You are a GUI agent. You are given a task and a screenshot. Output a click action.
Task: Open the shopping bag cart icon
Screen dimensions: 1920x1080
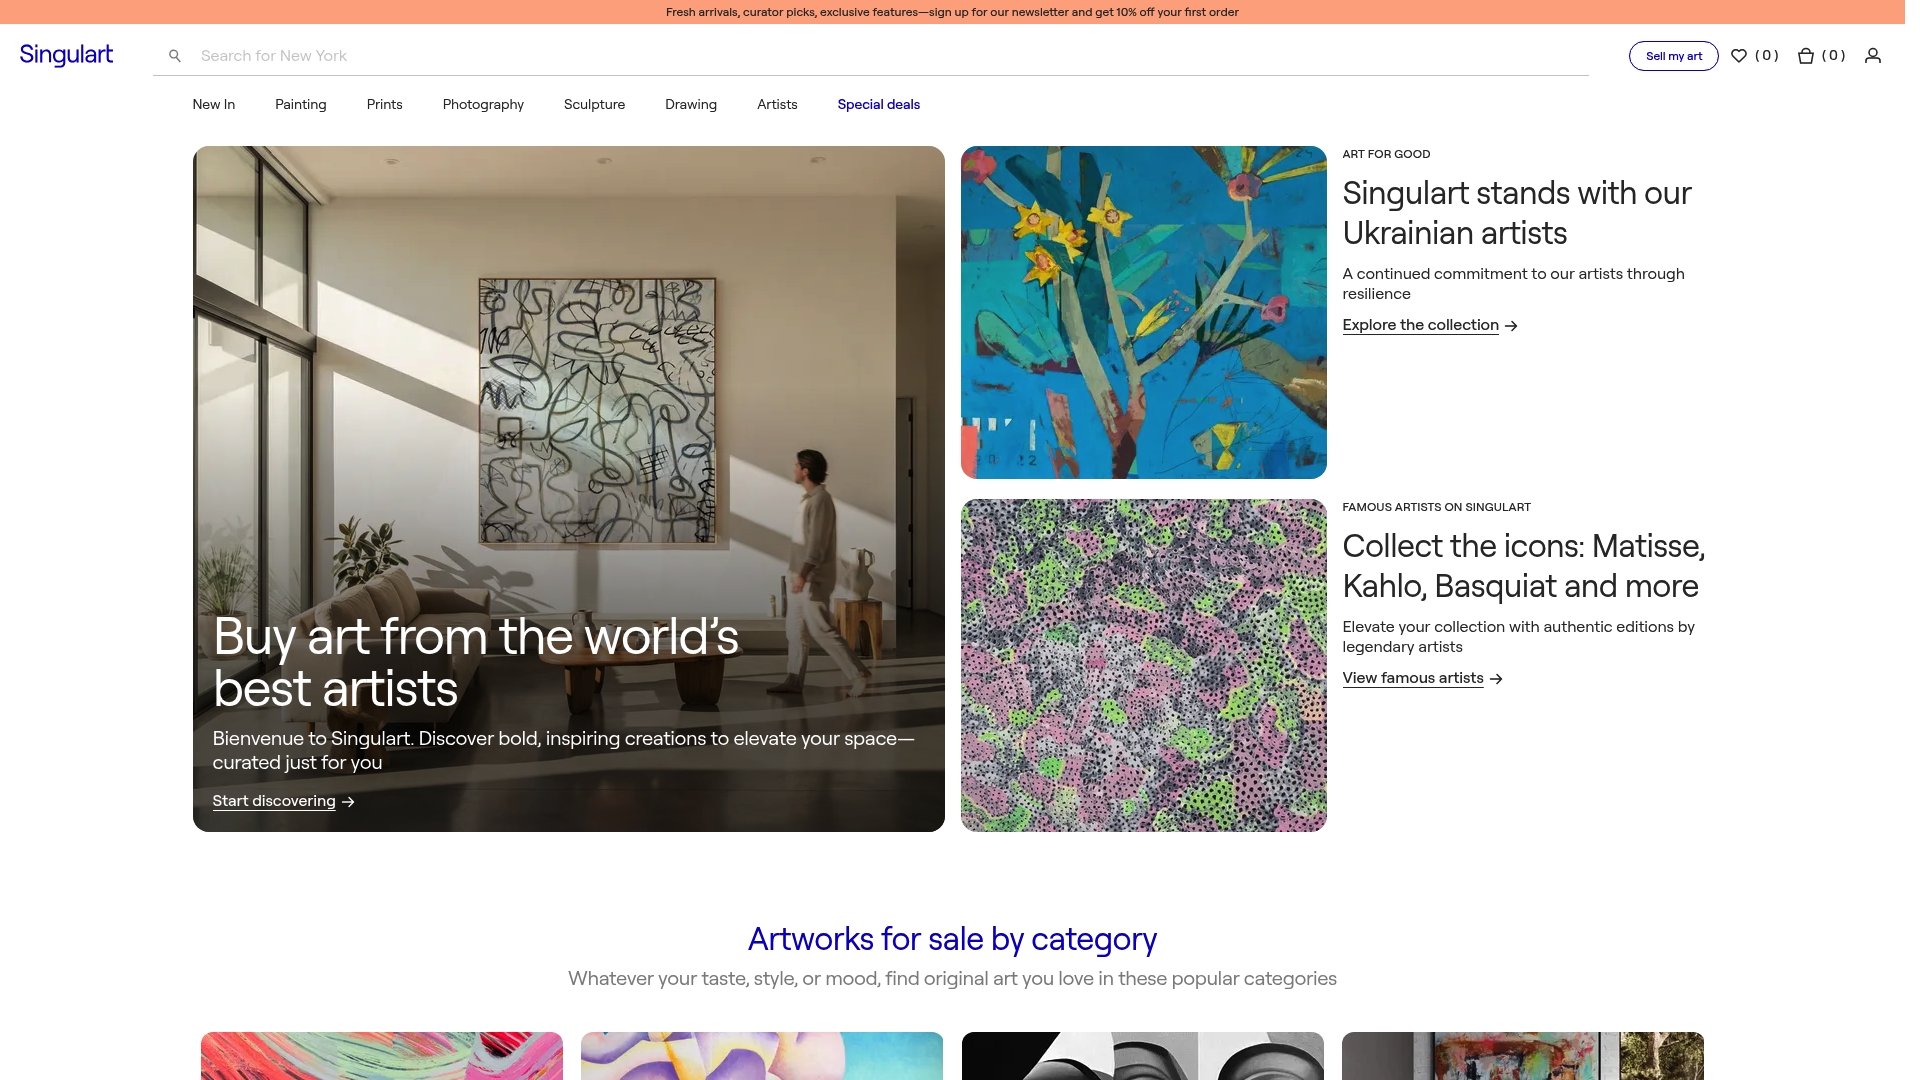tap(1806, 56)
